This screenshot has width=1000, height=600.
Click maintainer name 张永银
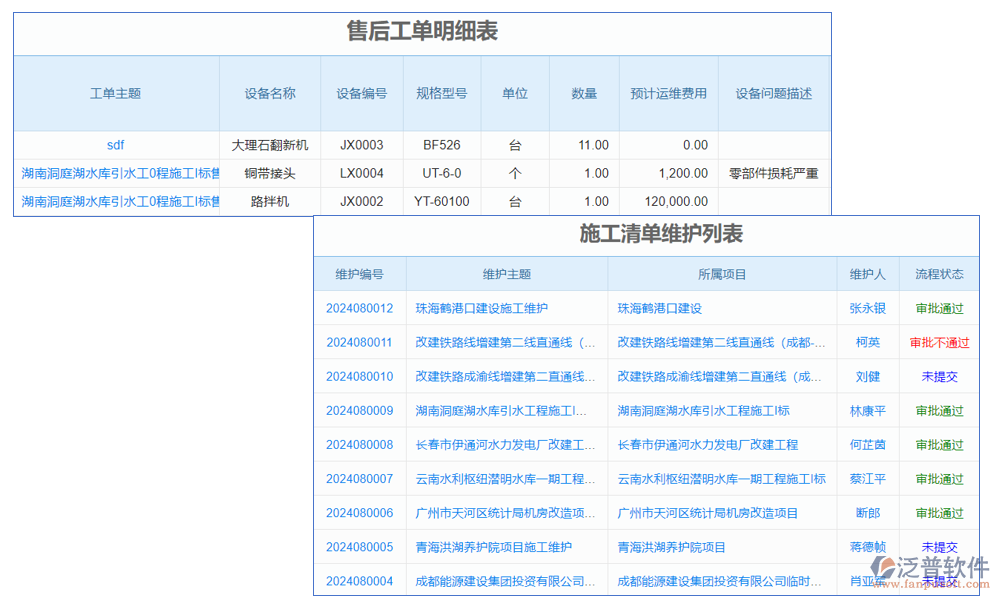(x=868, y=308)
